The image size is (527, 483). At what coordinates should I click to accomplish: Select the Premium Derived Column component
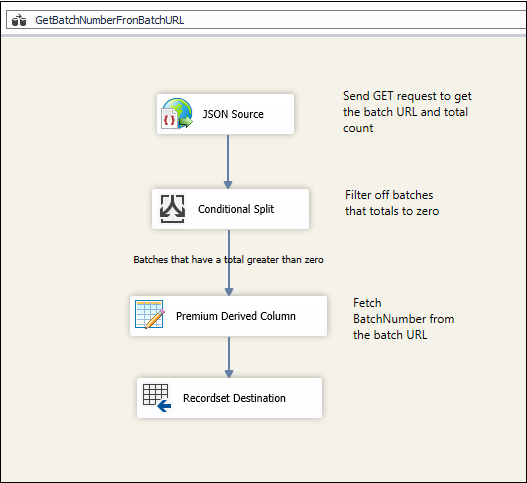point(229,316)
